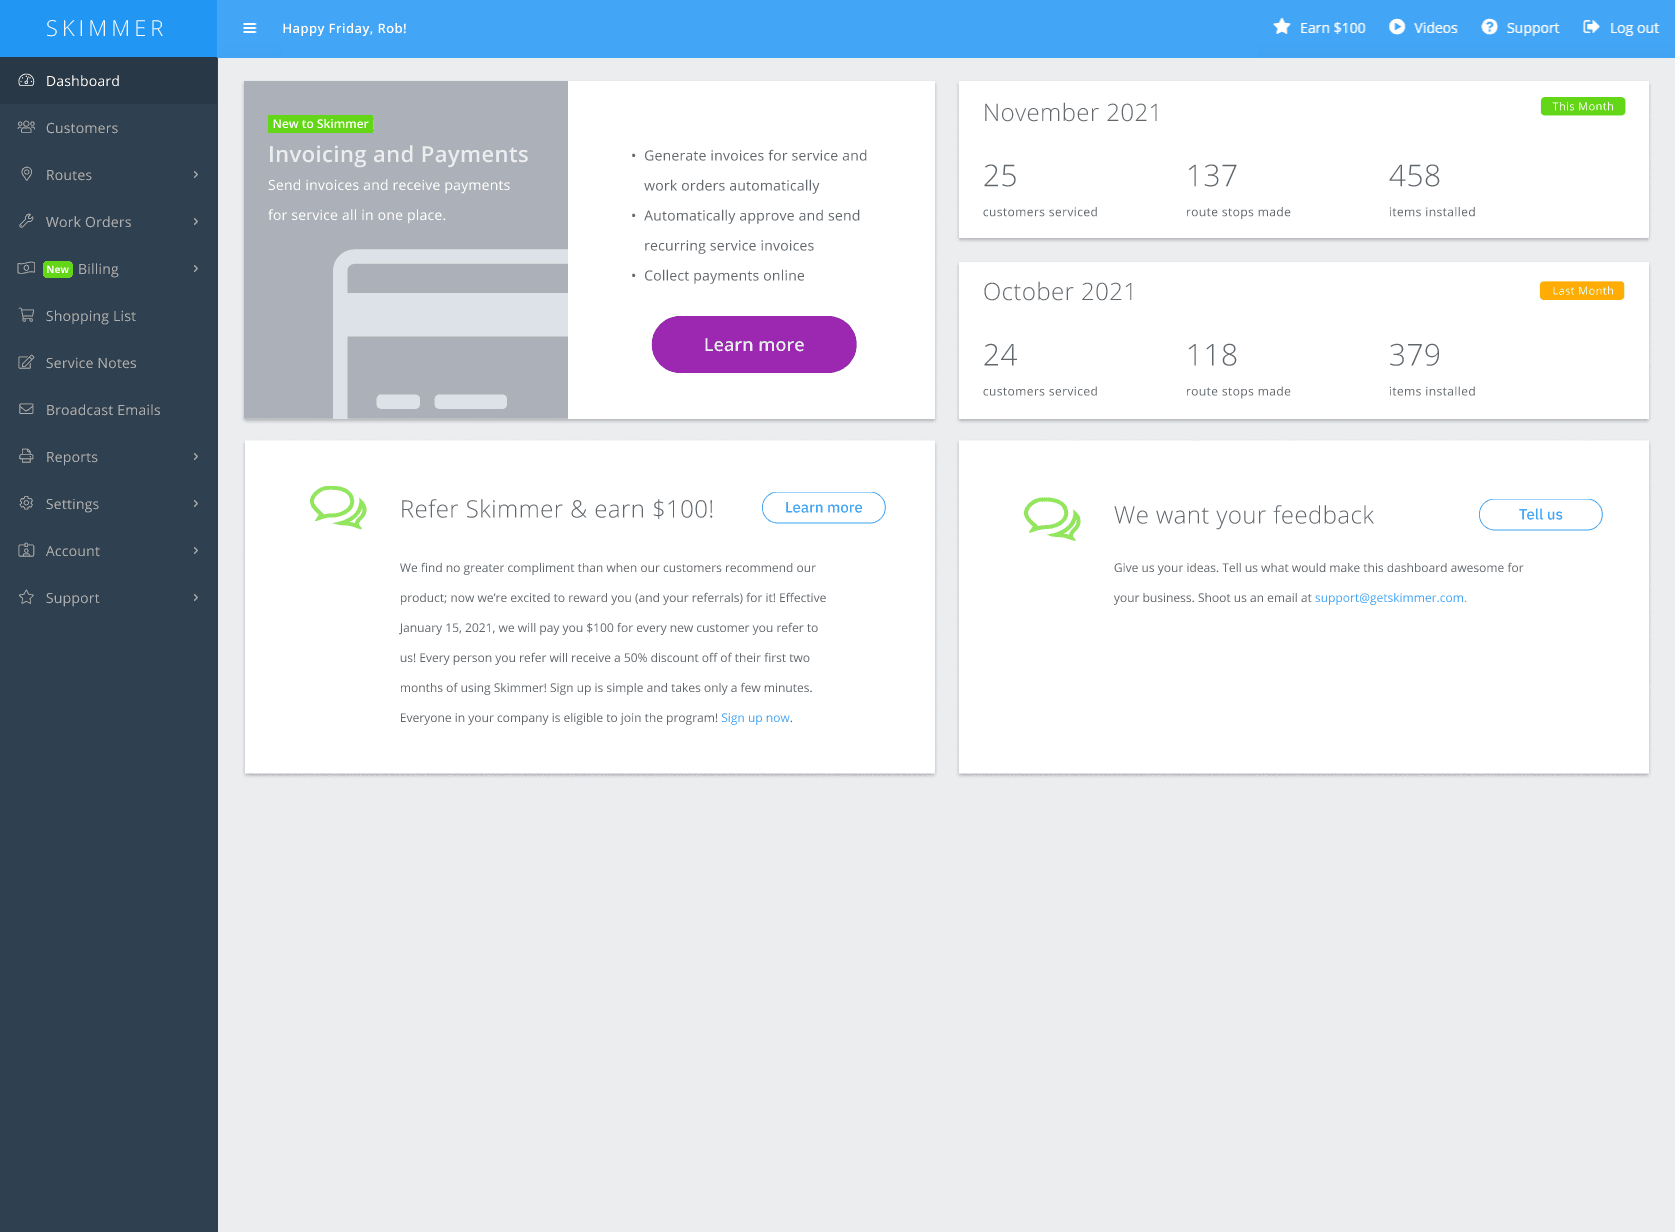
Task: Click the Broadcast Emails envelope icon
Action: click(x=26, y=409)
